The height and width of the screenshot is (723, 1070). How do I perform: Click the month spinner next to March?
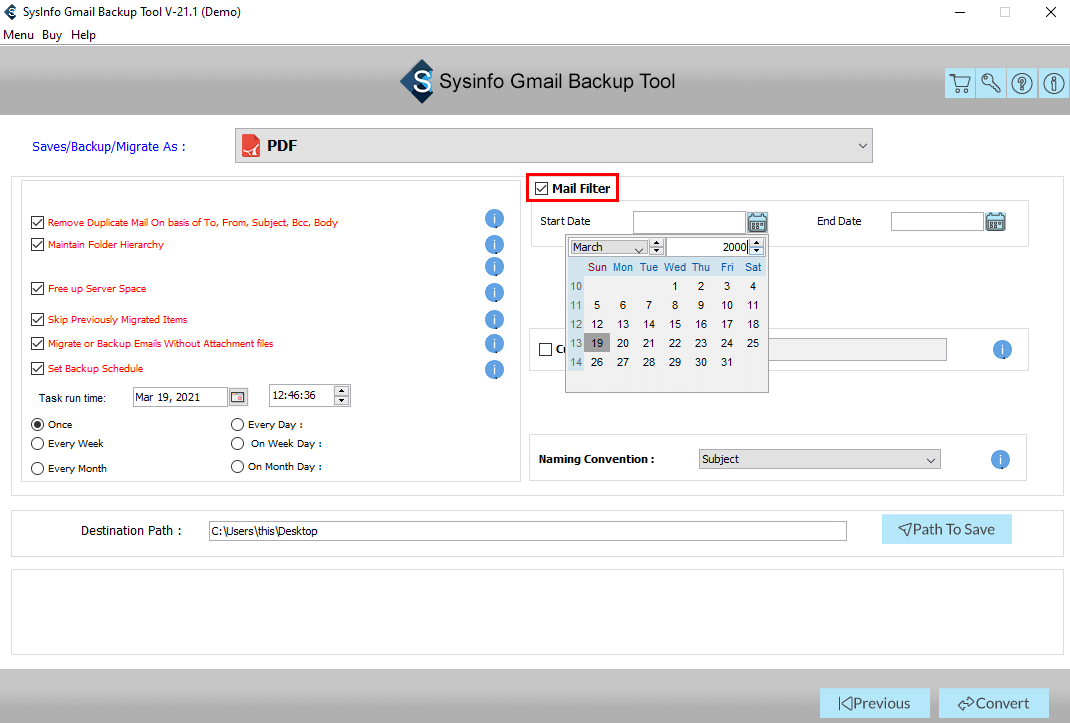pyautogui.click(x=656, y=247)
